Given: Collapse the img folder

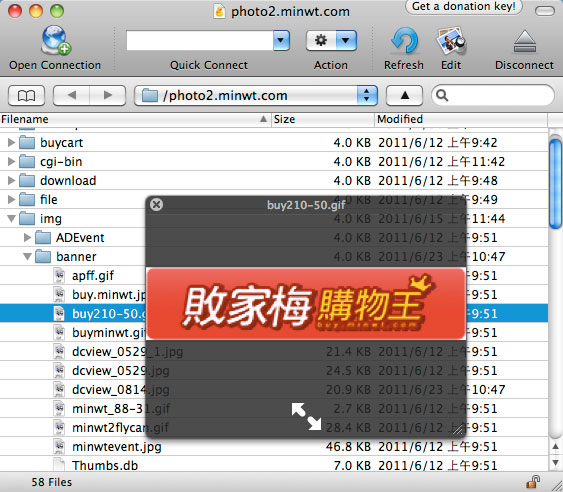Looking at the screenshot, I should (x=12, y=218).
